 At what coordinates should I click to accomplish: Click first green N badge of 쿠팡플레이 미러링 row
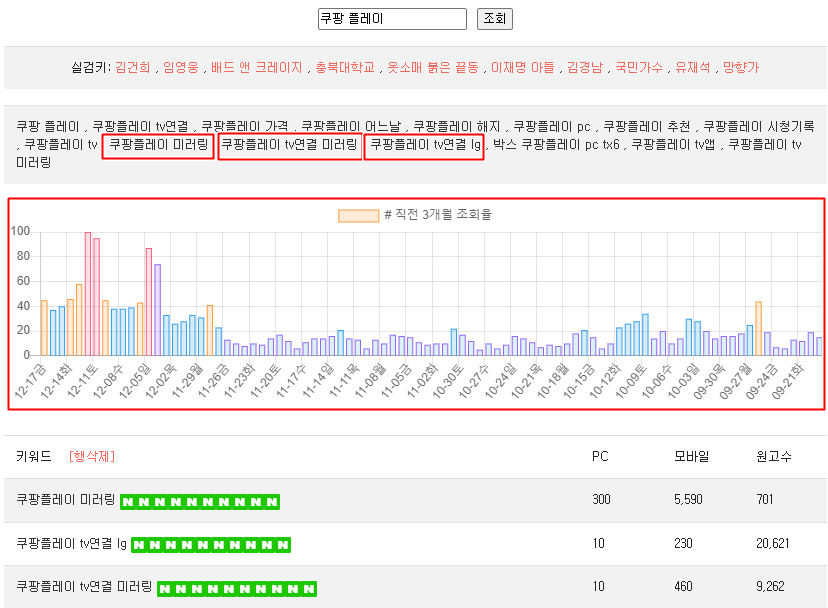point(128,502)
